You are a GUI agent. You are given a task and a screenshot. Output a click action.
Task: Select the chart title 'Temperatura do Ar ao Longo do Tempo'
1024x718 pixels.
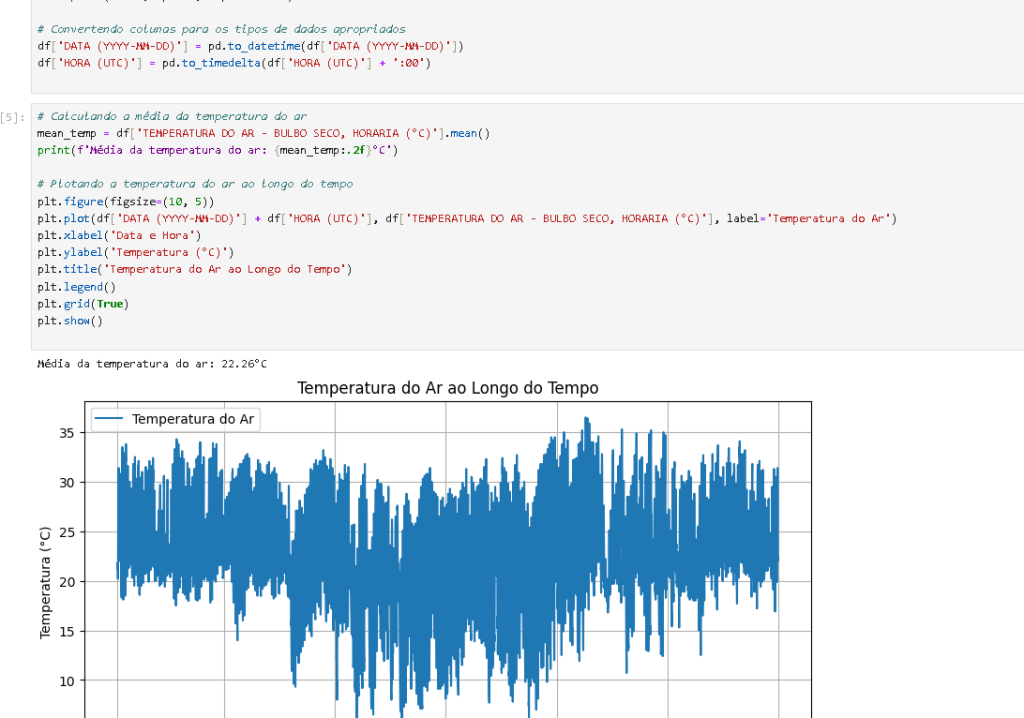(447, 387)
